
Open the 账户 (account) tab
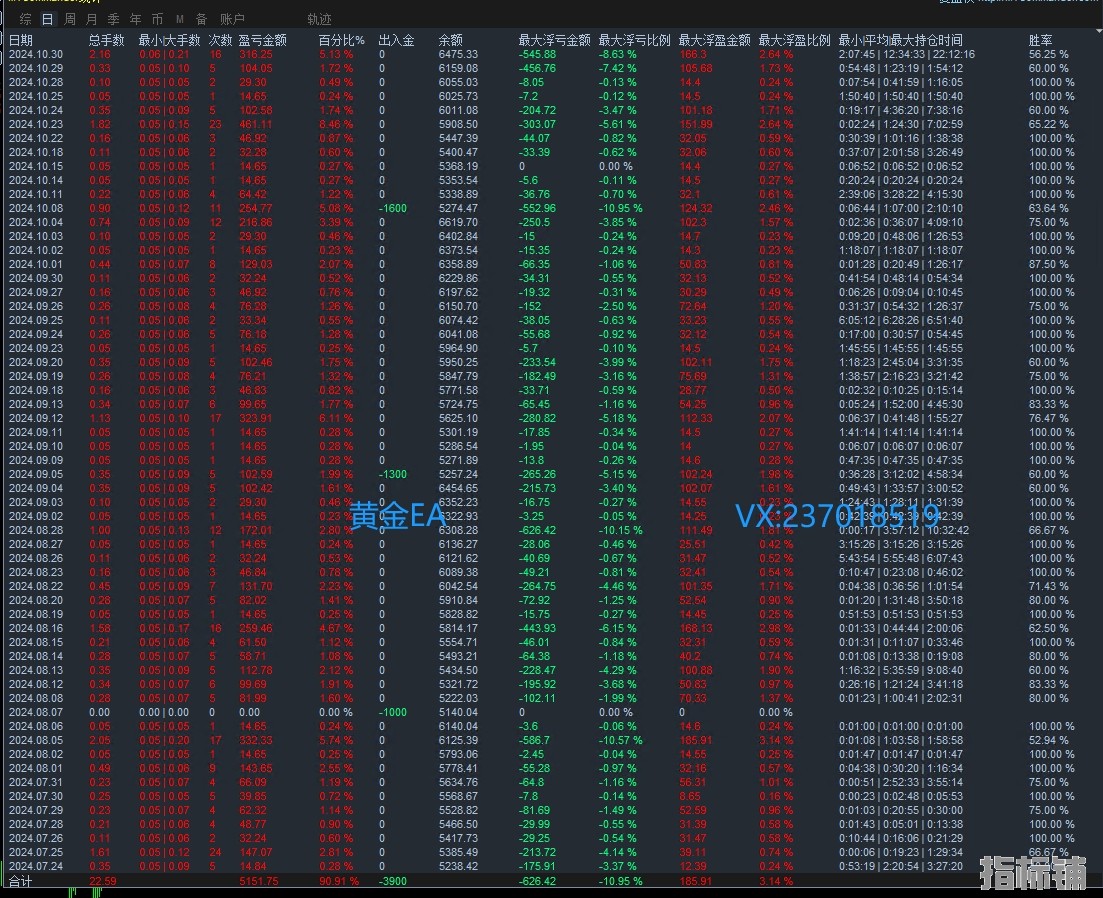coord(232,19)
